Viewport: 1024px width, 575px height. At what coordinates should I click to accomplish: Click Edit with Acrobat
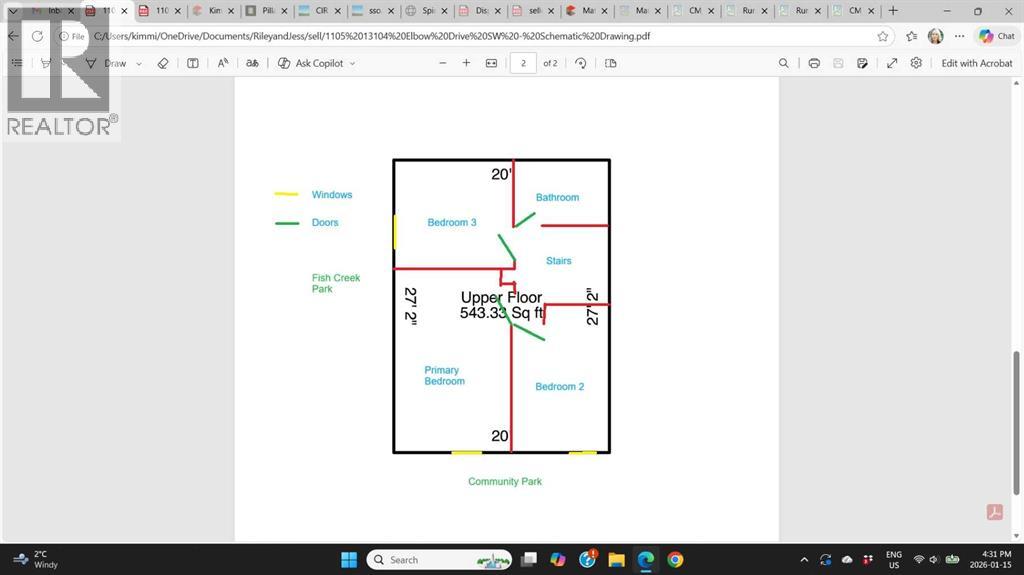(x=976, y=63)
